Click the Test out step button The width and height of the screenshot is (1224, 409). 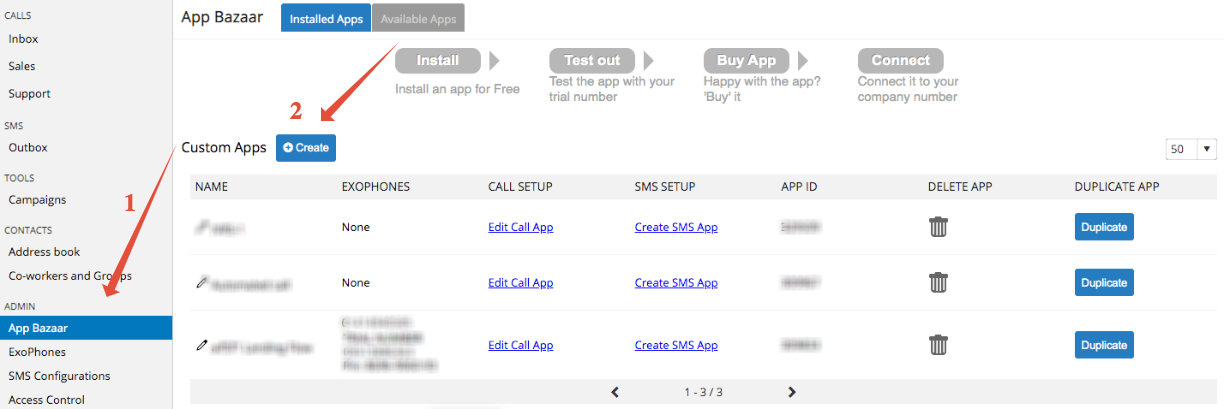click(x=592, y=61)
